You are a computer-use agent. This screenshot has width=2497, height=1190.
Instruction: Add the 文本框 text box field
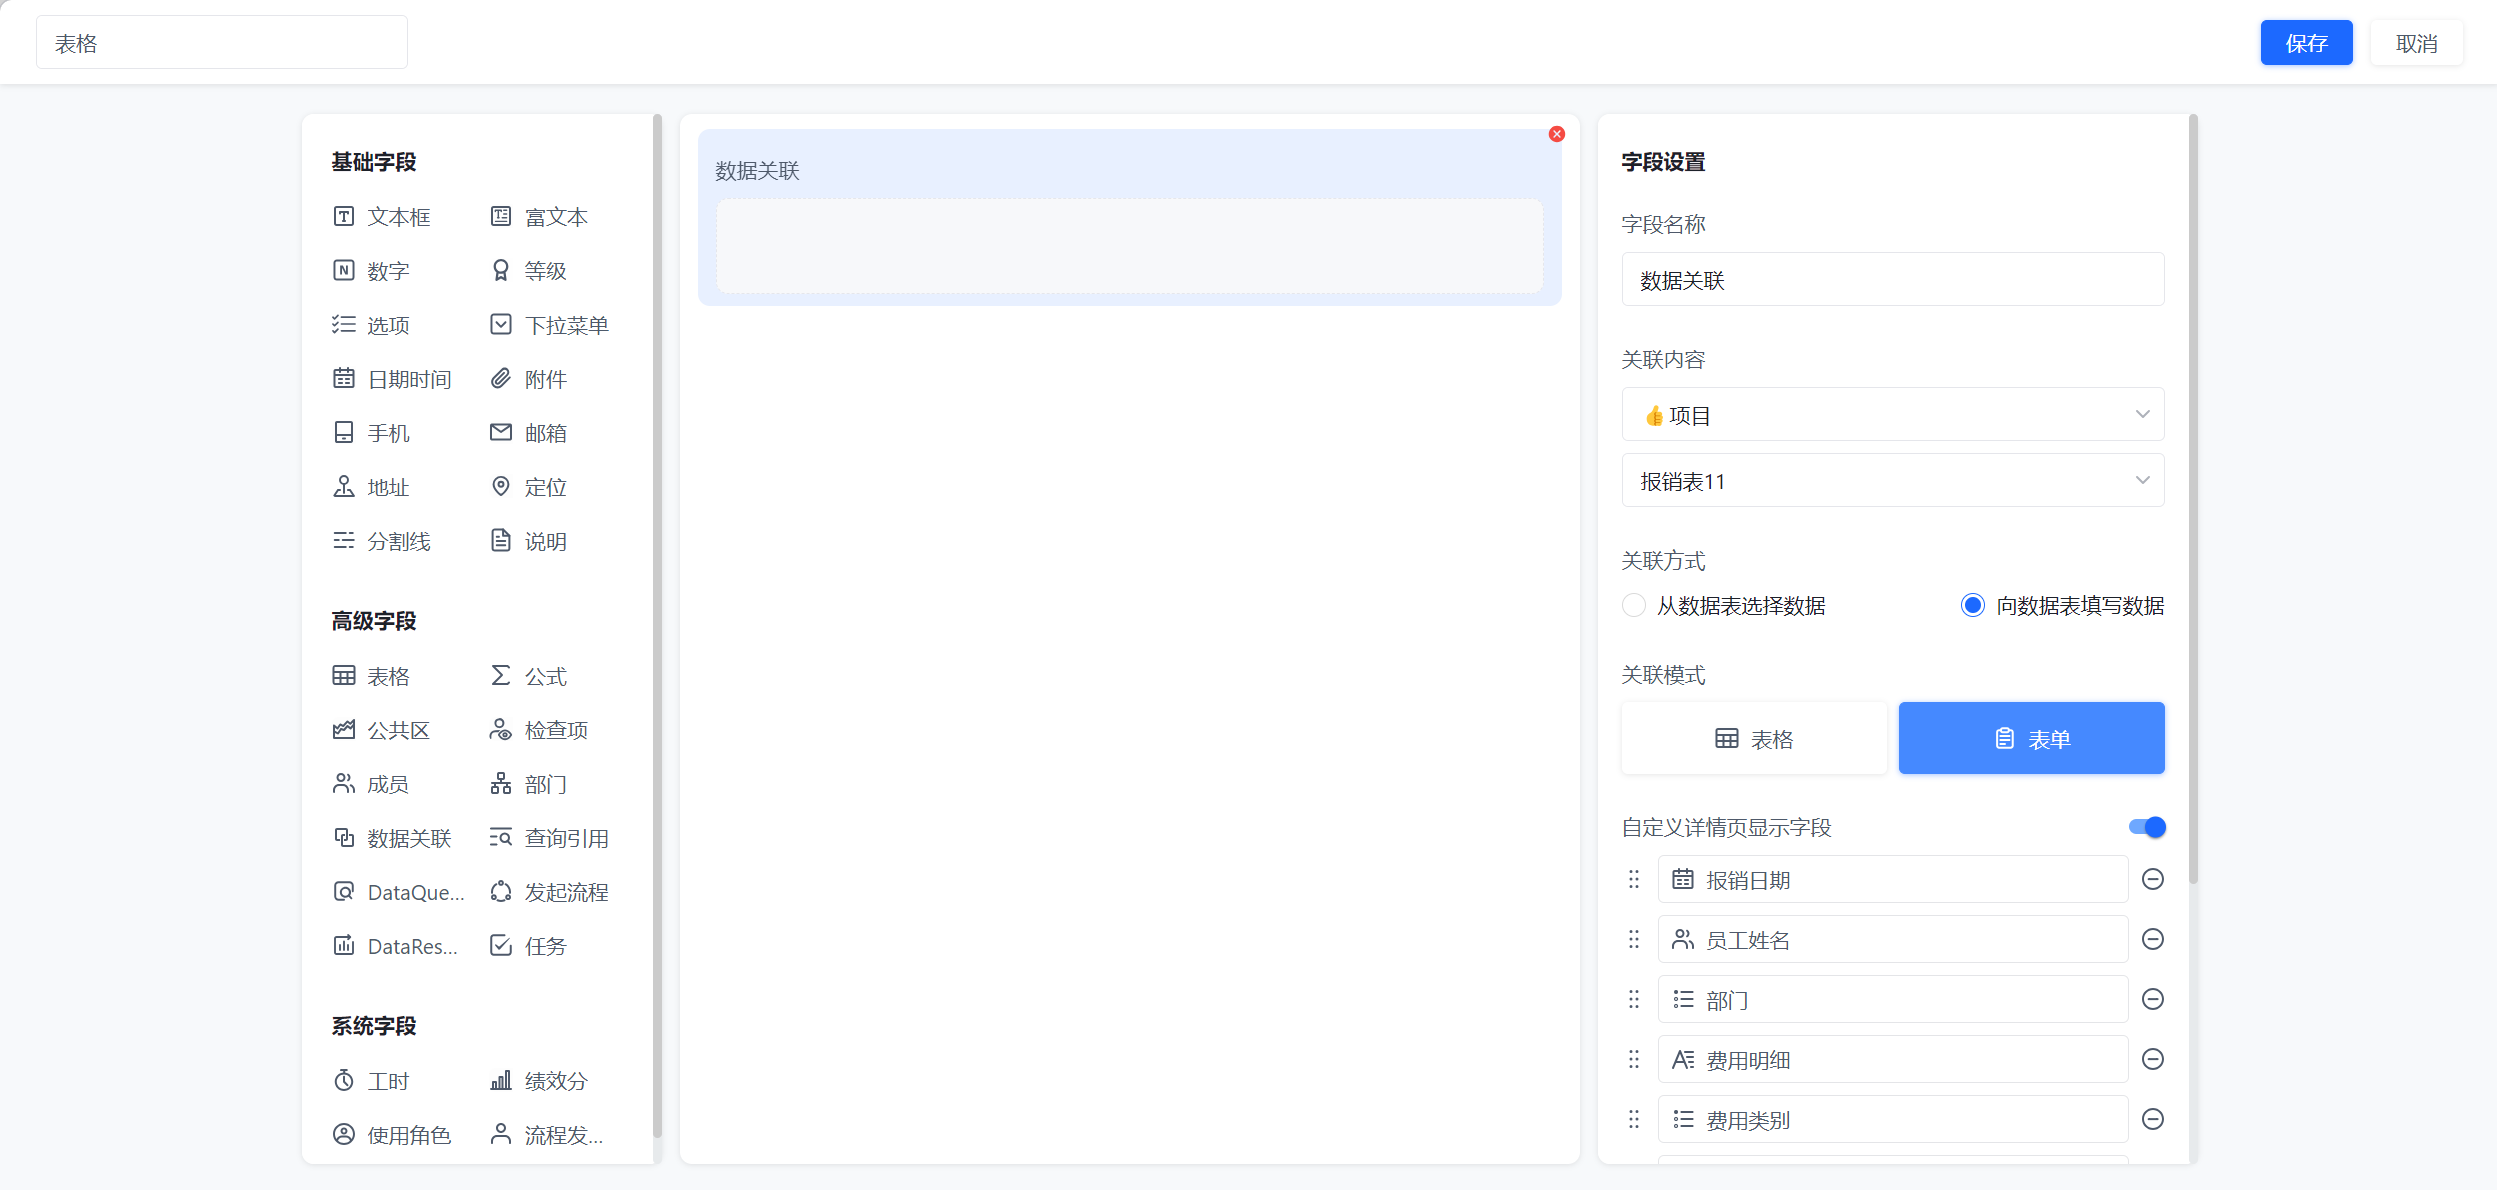tap(382, 217)
